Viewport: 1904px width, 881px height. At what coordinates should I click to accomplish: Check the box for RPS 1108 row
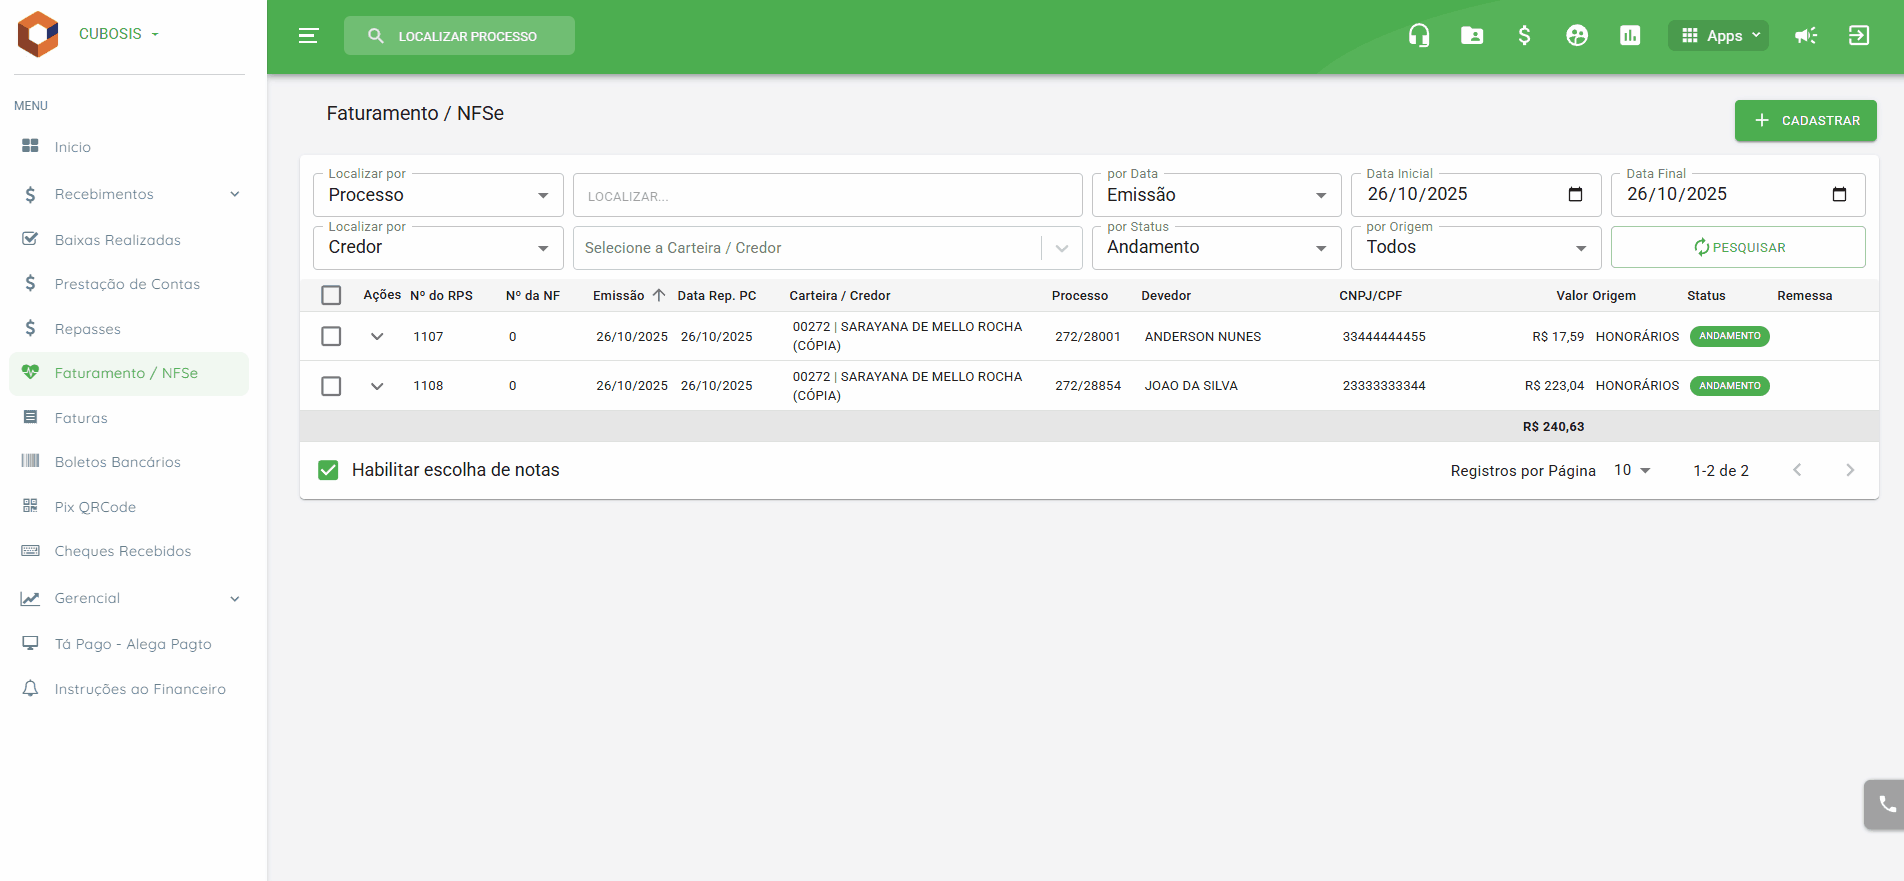pos(331,386)
